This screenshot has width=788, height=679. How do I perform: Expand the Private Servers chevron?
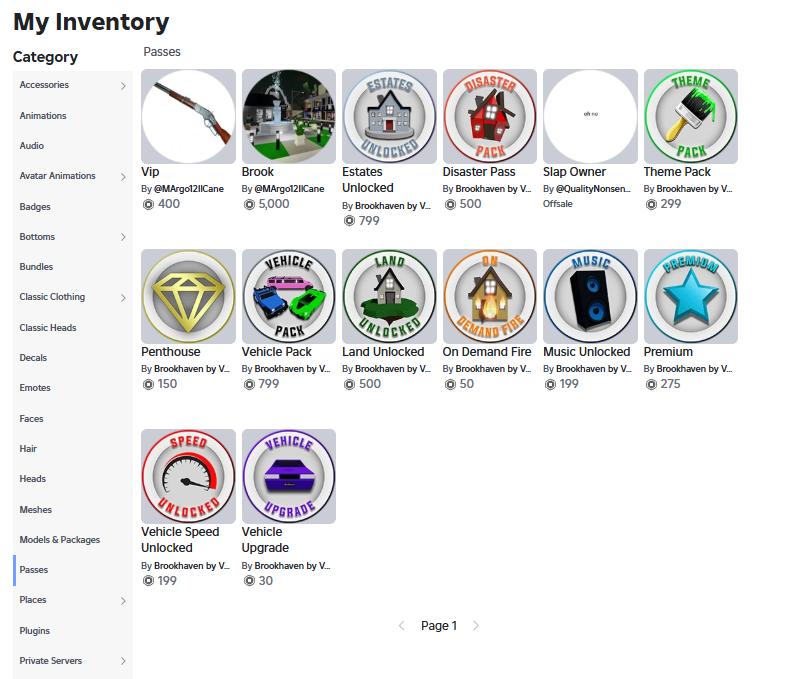click(123, 661)
